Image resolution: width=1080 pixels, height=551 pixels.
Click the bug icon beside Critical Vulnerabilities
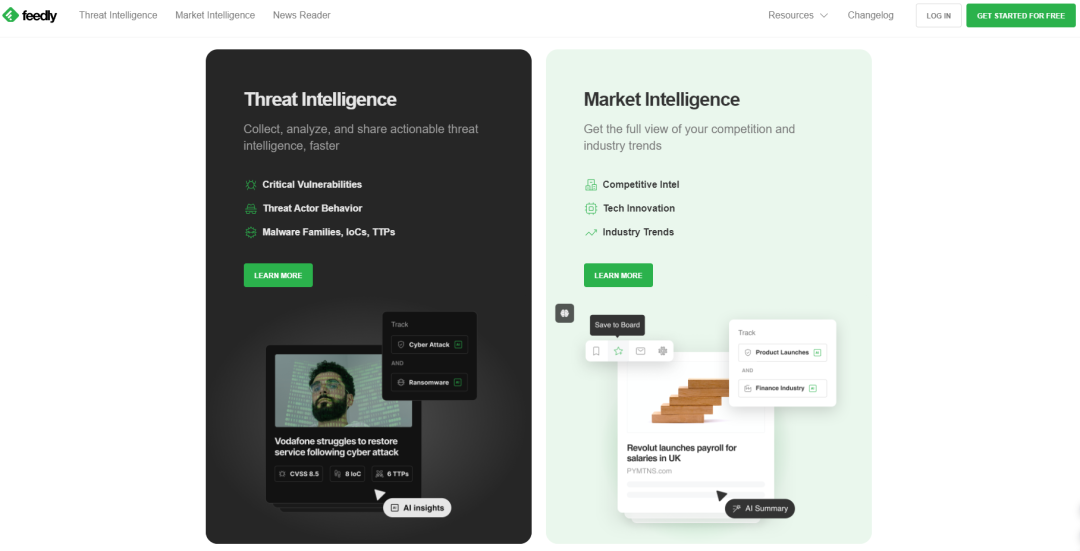(251, 185)
